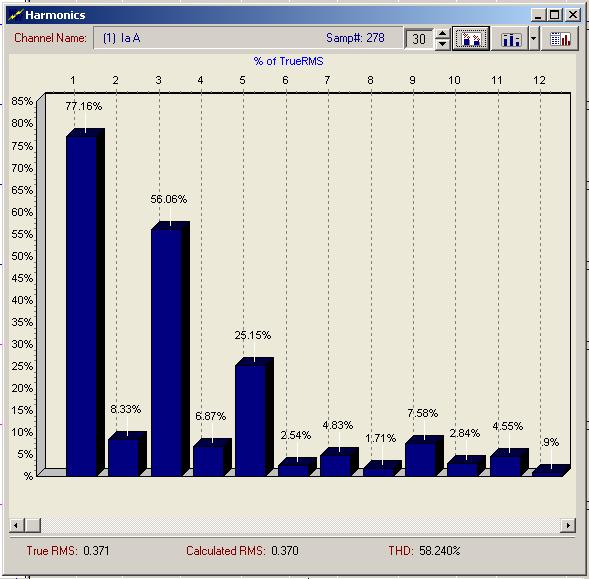The width and height of the screenshot is (589, 579).
Task: Open the chart style dropdown arrow
Action: (x=533, y=38)
